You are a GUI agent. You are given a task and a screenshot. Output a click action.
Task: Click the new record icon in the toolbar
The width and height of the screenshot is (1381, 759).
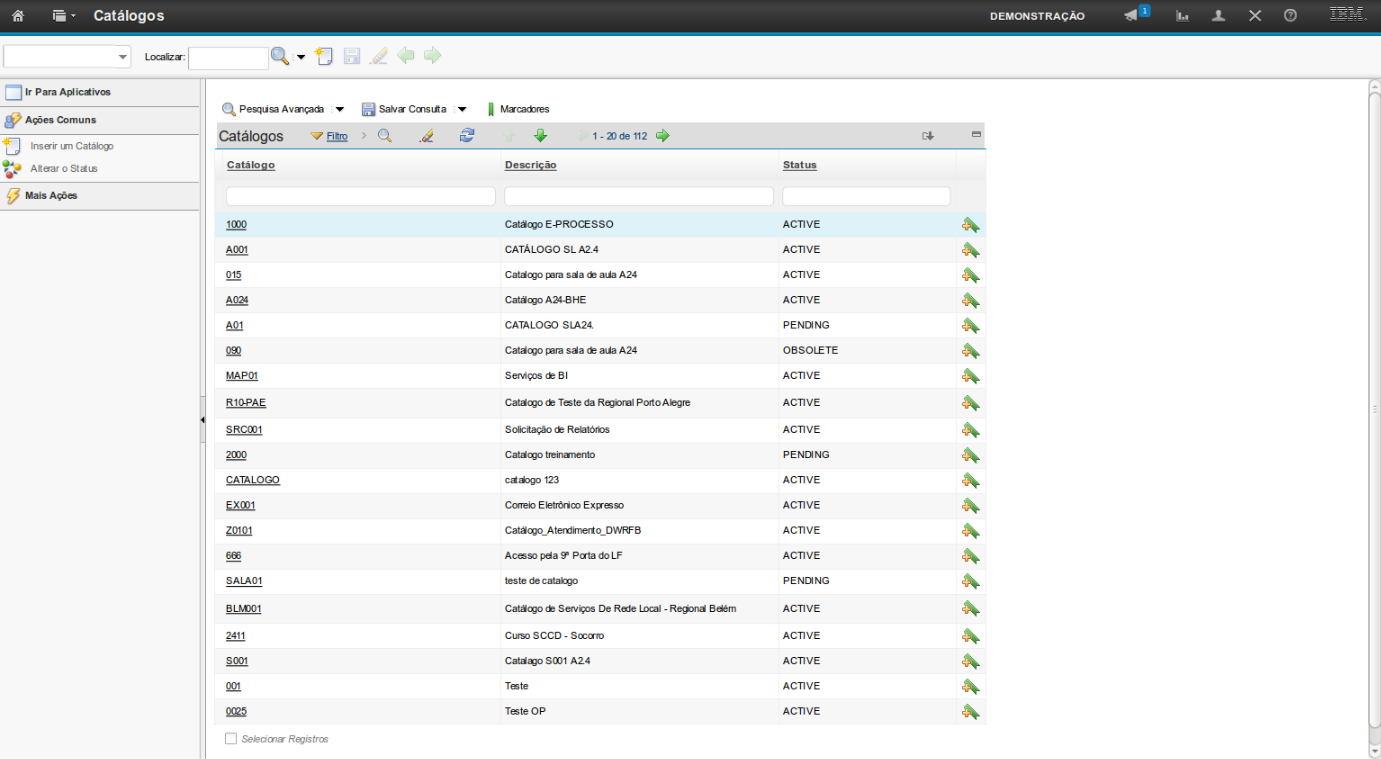tap(323, 56)
